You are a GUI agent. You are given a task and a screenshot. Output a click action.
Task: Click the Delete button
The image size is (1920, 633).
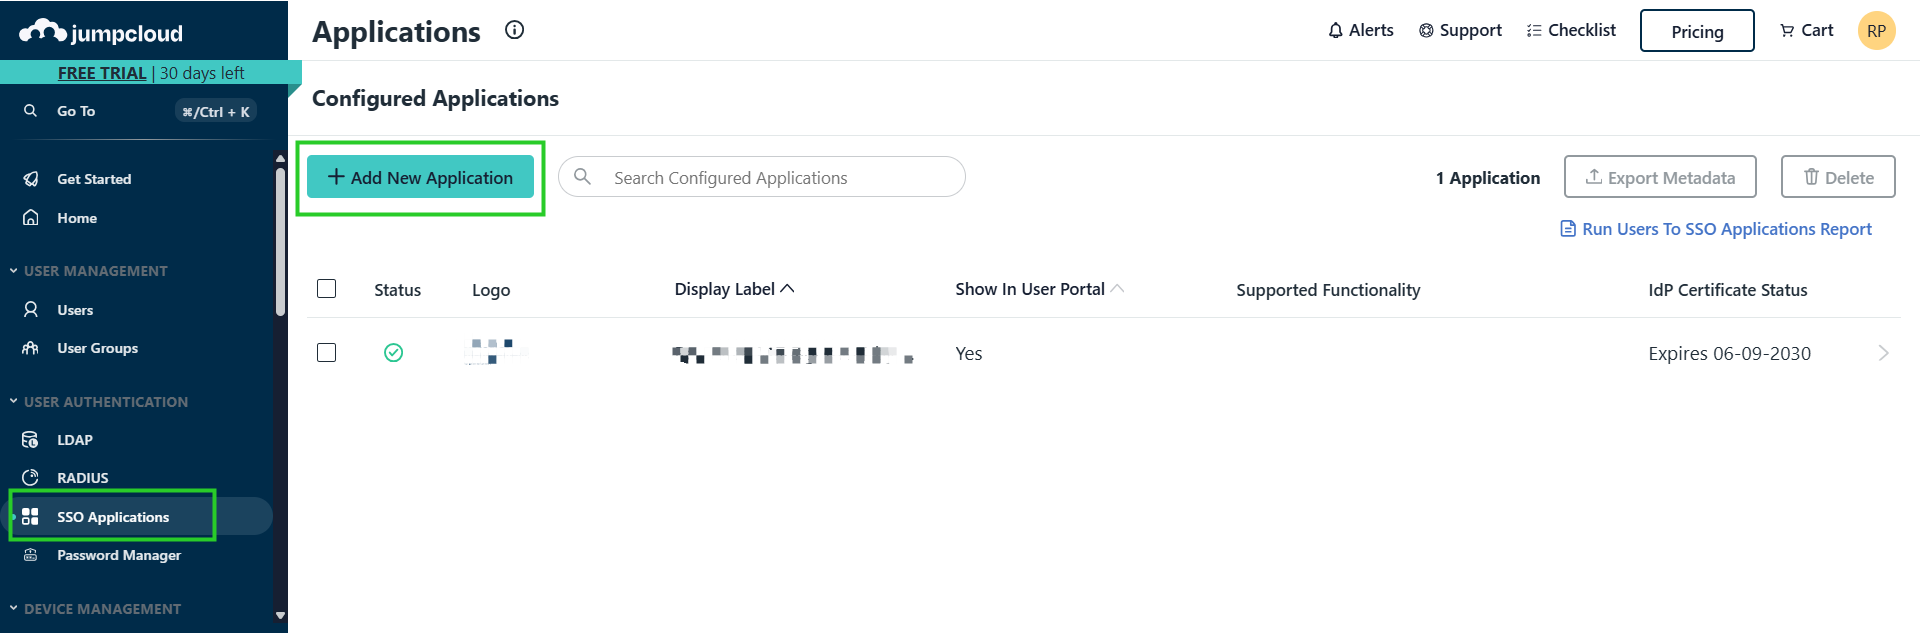tap(1838, 177)
